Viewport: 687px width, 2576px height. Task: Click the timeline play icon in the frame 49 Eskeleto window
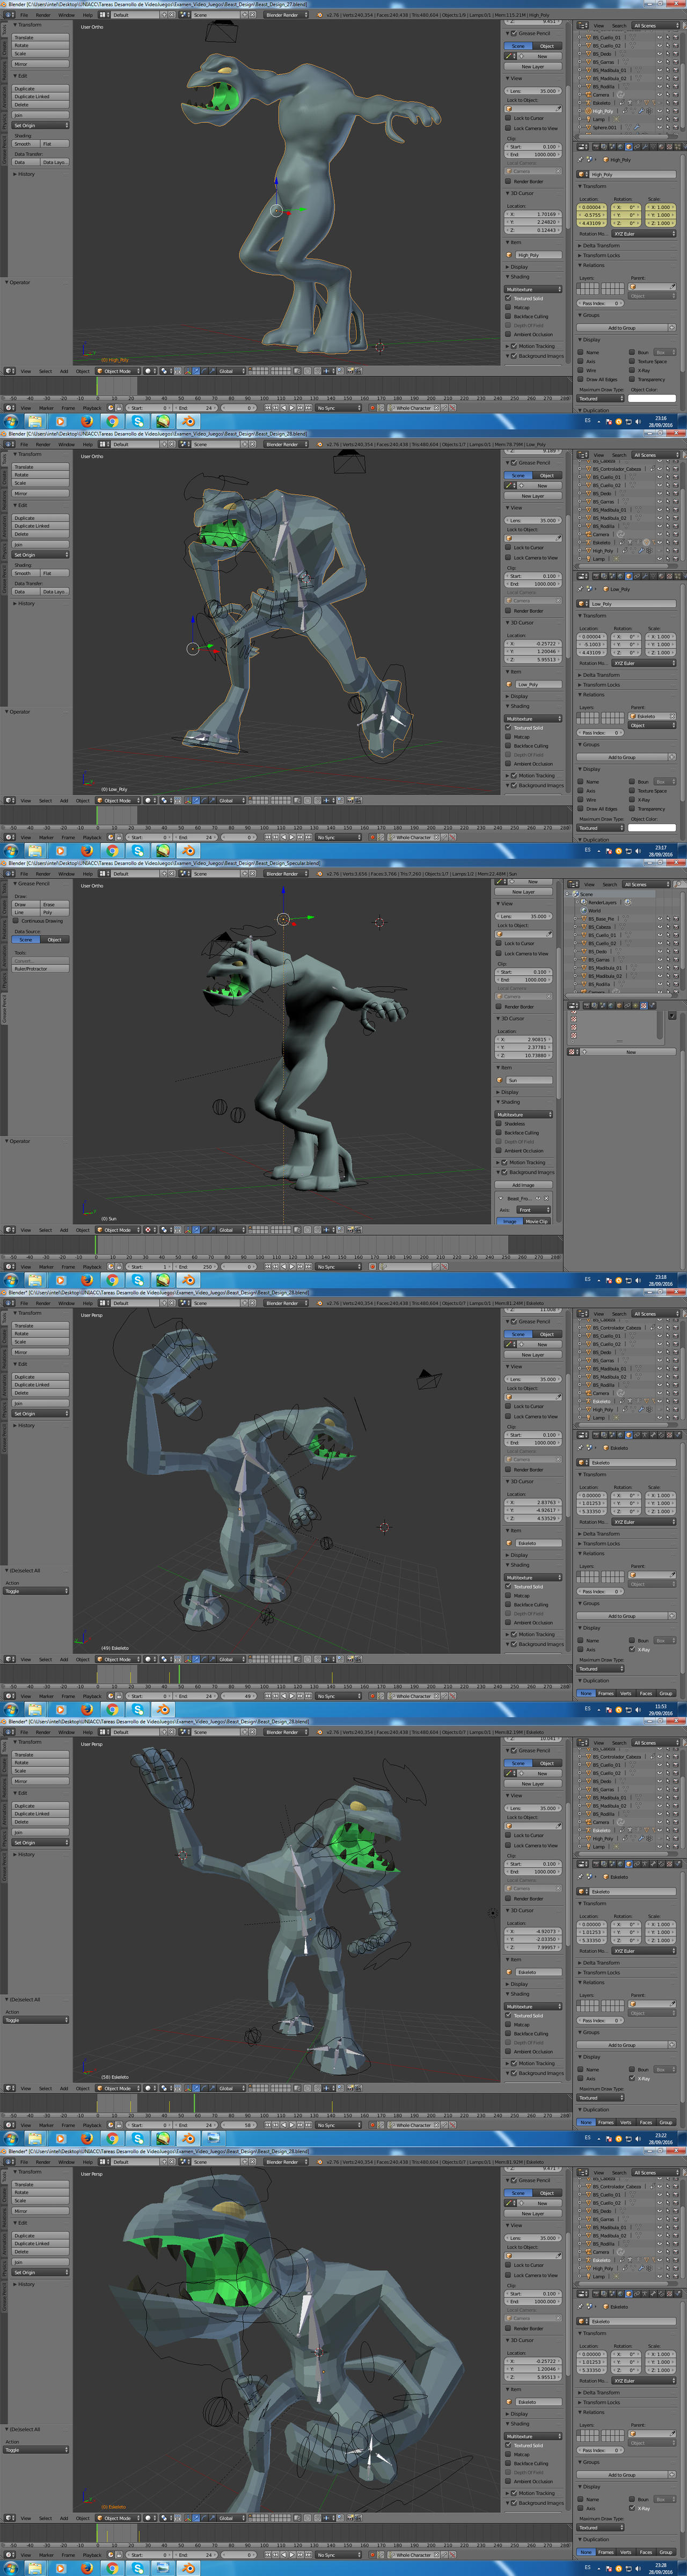point(291,1696)
